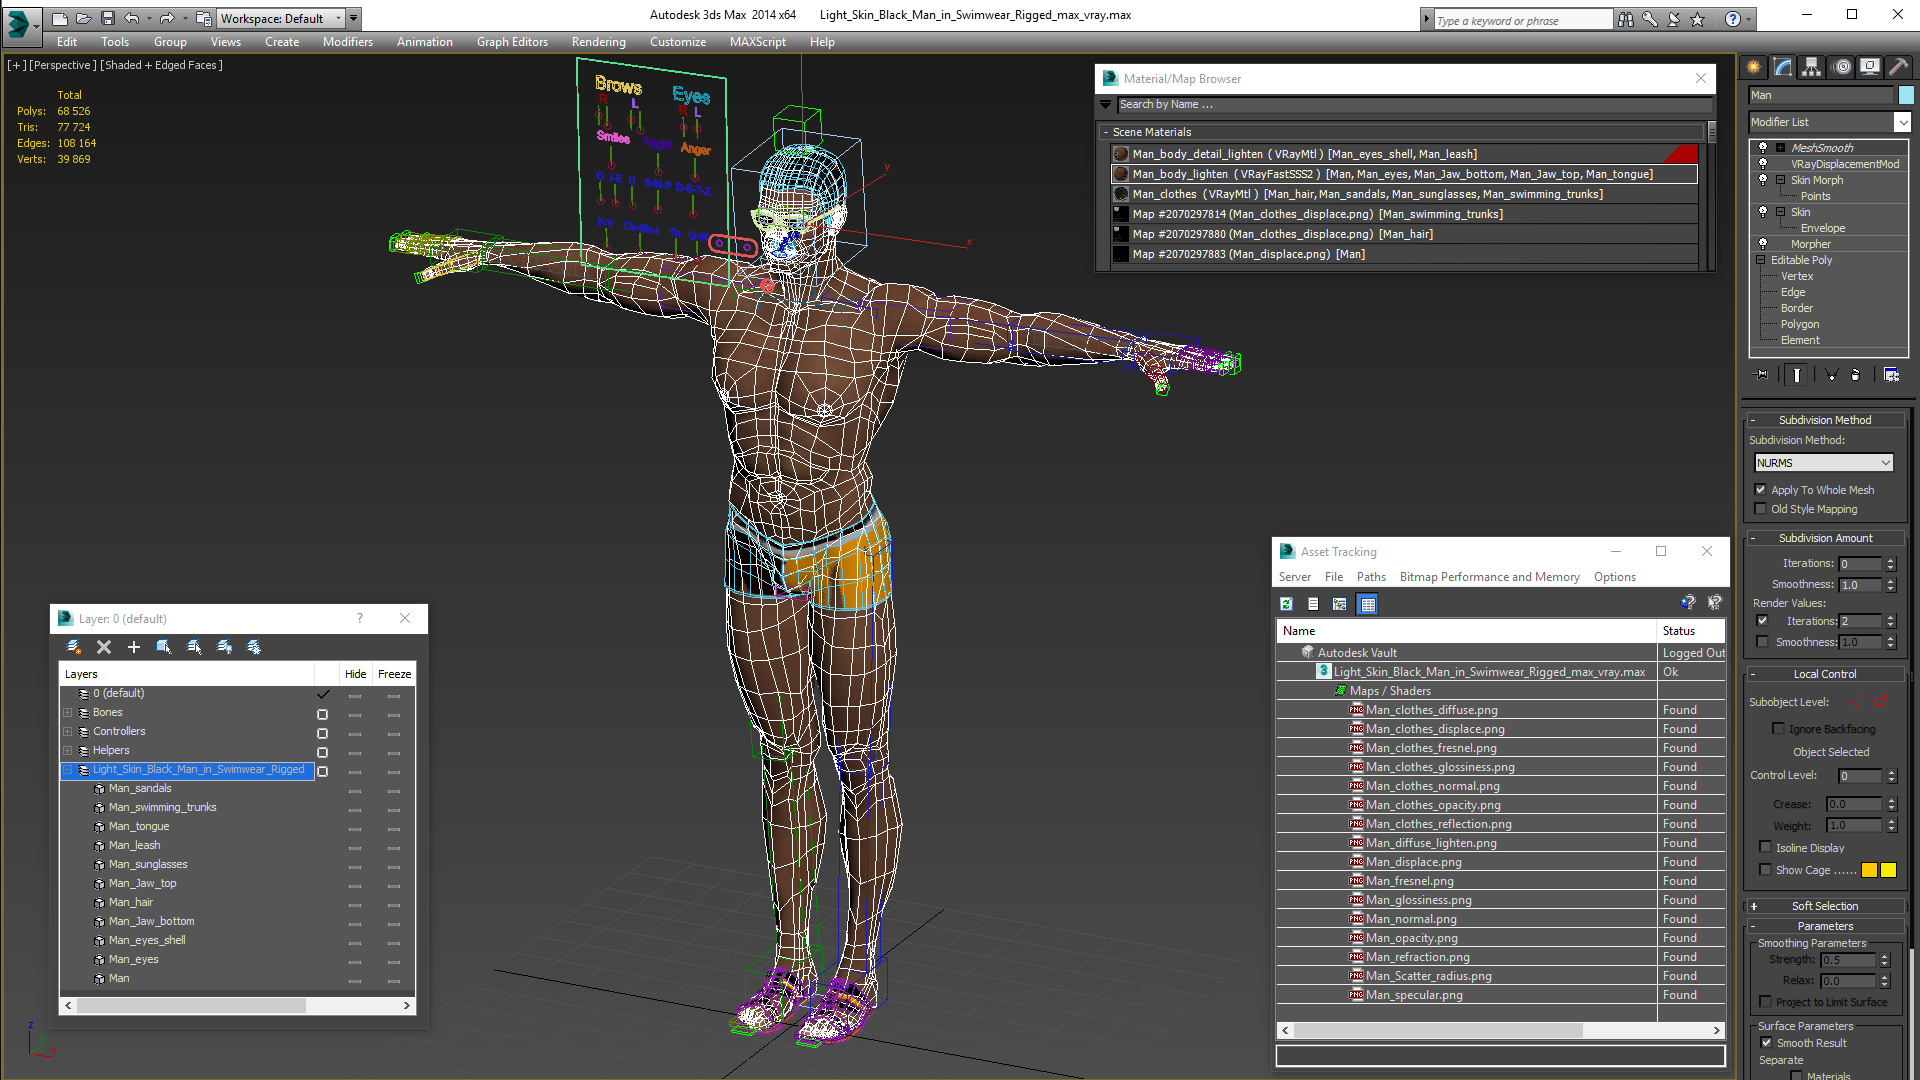
Task: Expand the Controllers layer tree
Action: (68, 732)
